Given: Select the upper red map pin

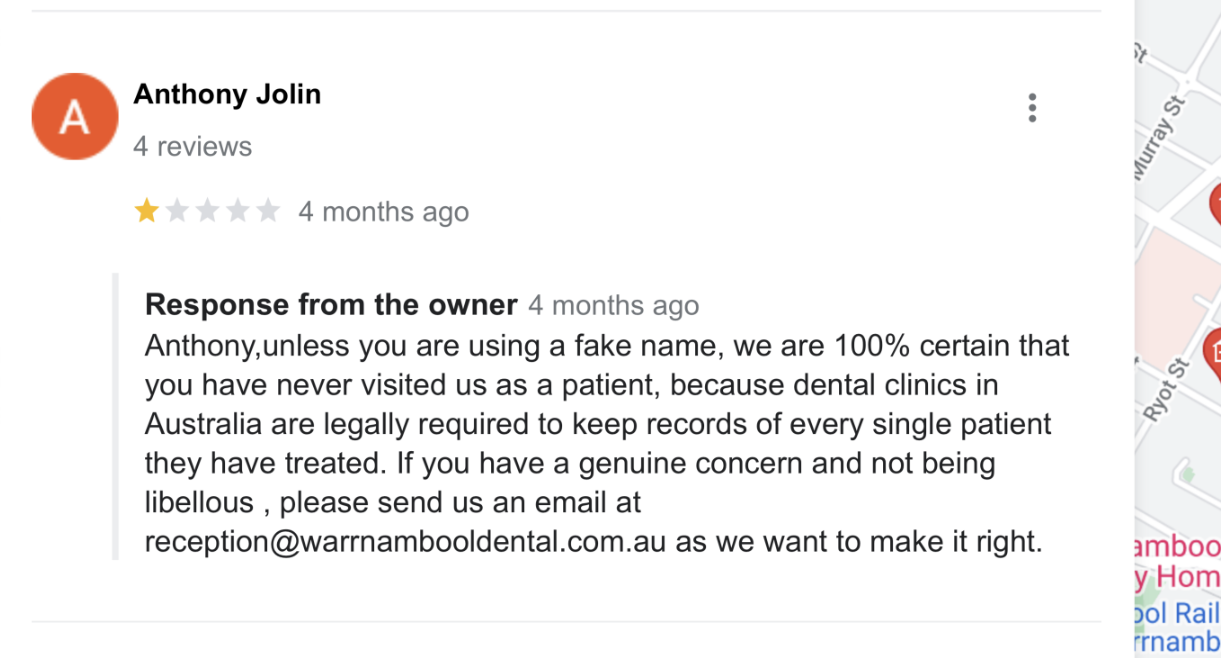Looking at the screenshot, I should point(1215,203).
